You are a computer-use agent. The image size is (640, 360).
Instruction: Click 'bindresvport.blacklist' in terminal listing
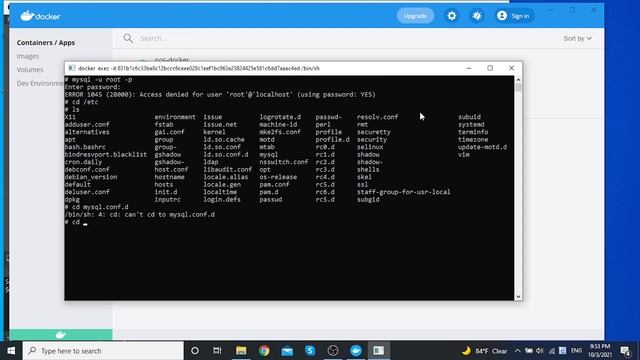(106, 155)
